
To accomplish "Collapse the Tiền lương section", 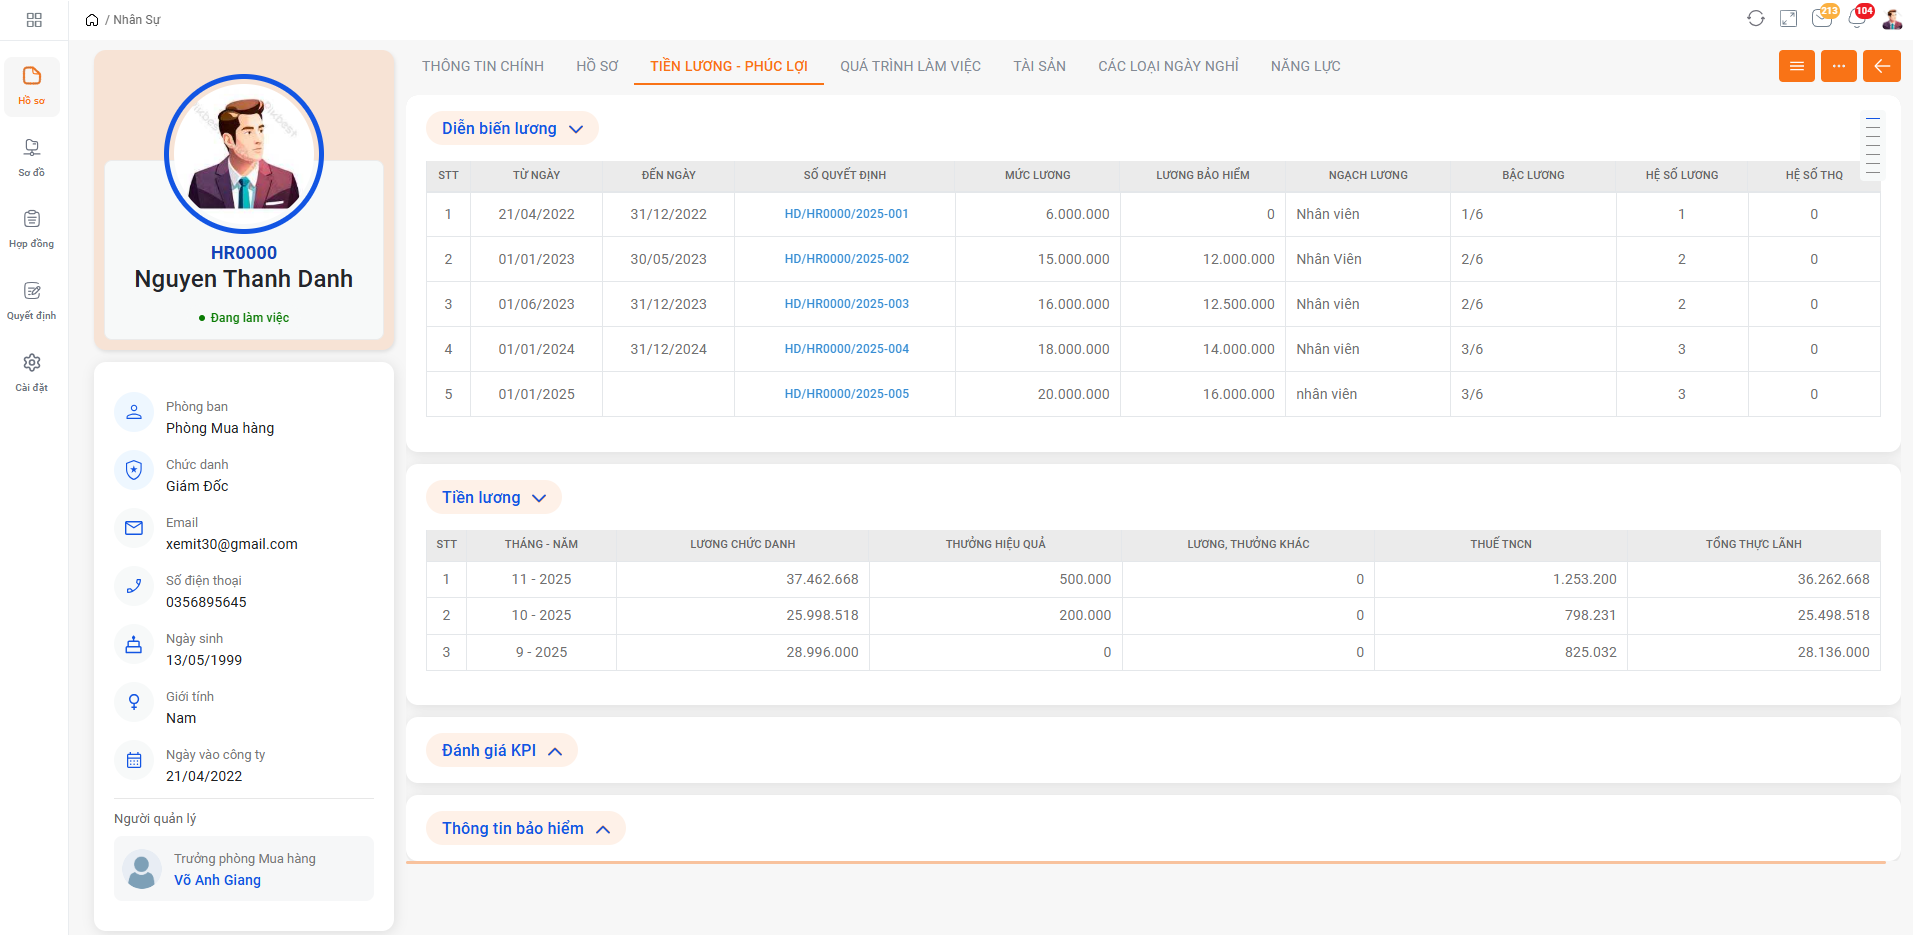I will coord(494,498).
